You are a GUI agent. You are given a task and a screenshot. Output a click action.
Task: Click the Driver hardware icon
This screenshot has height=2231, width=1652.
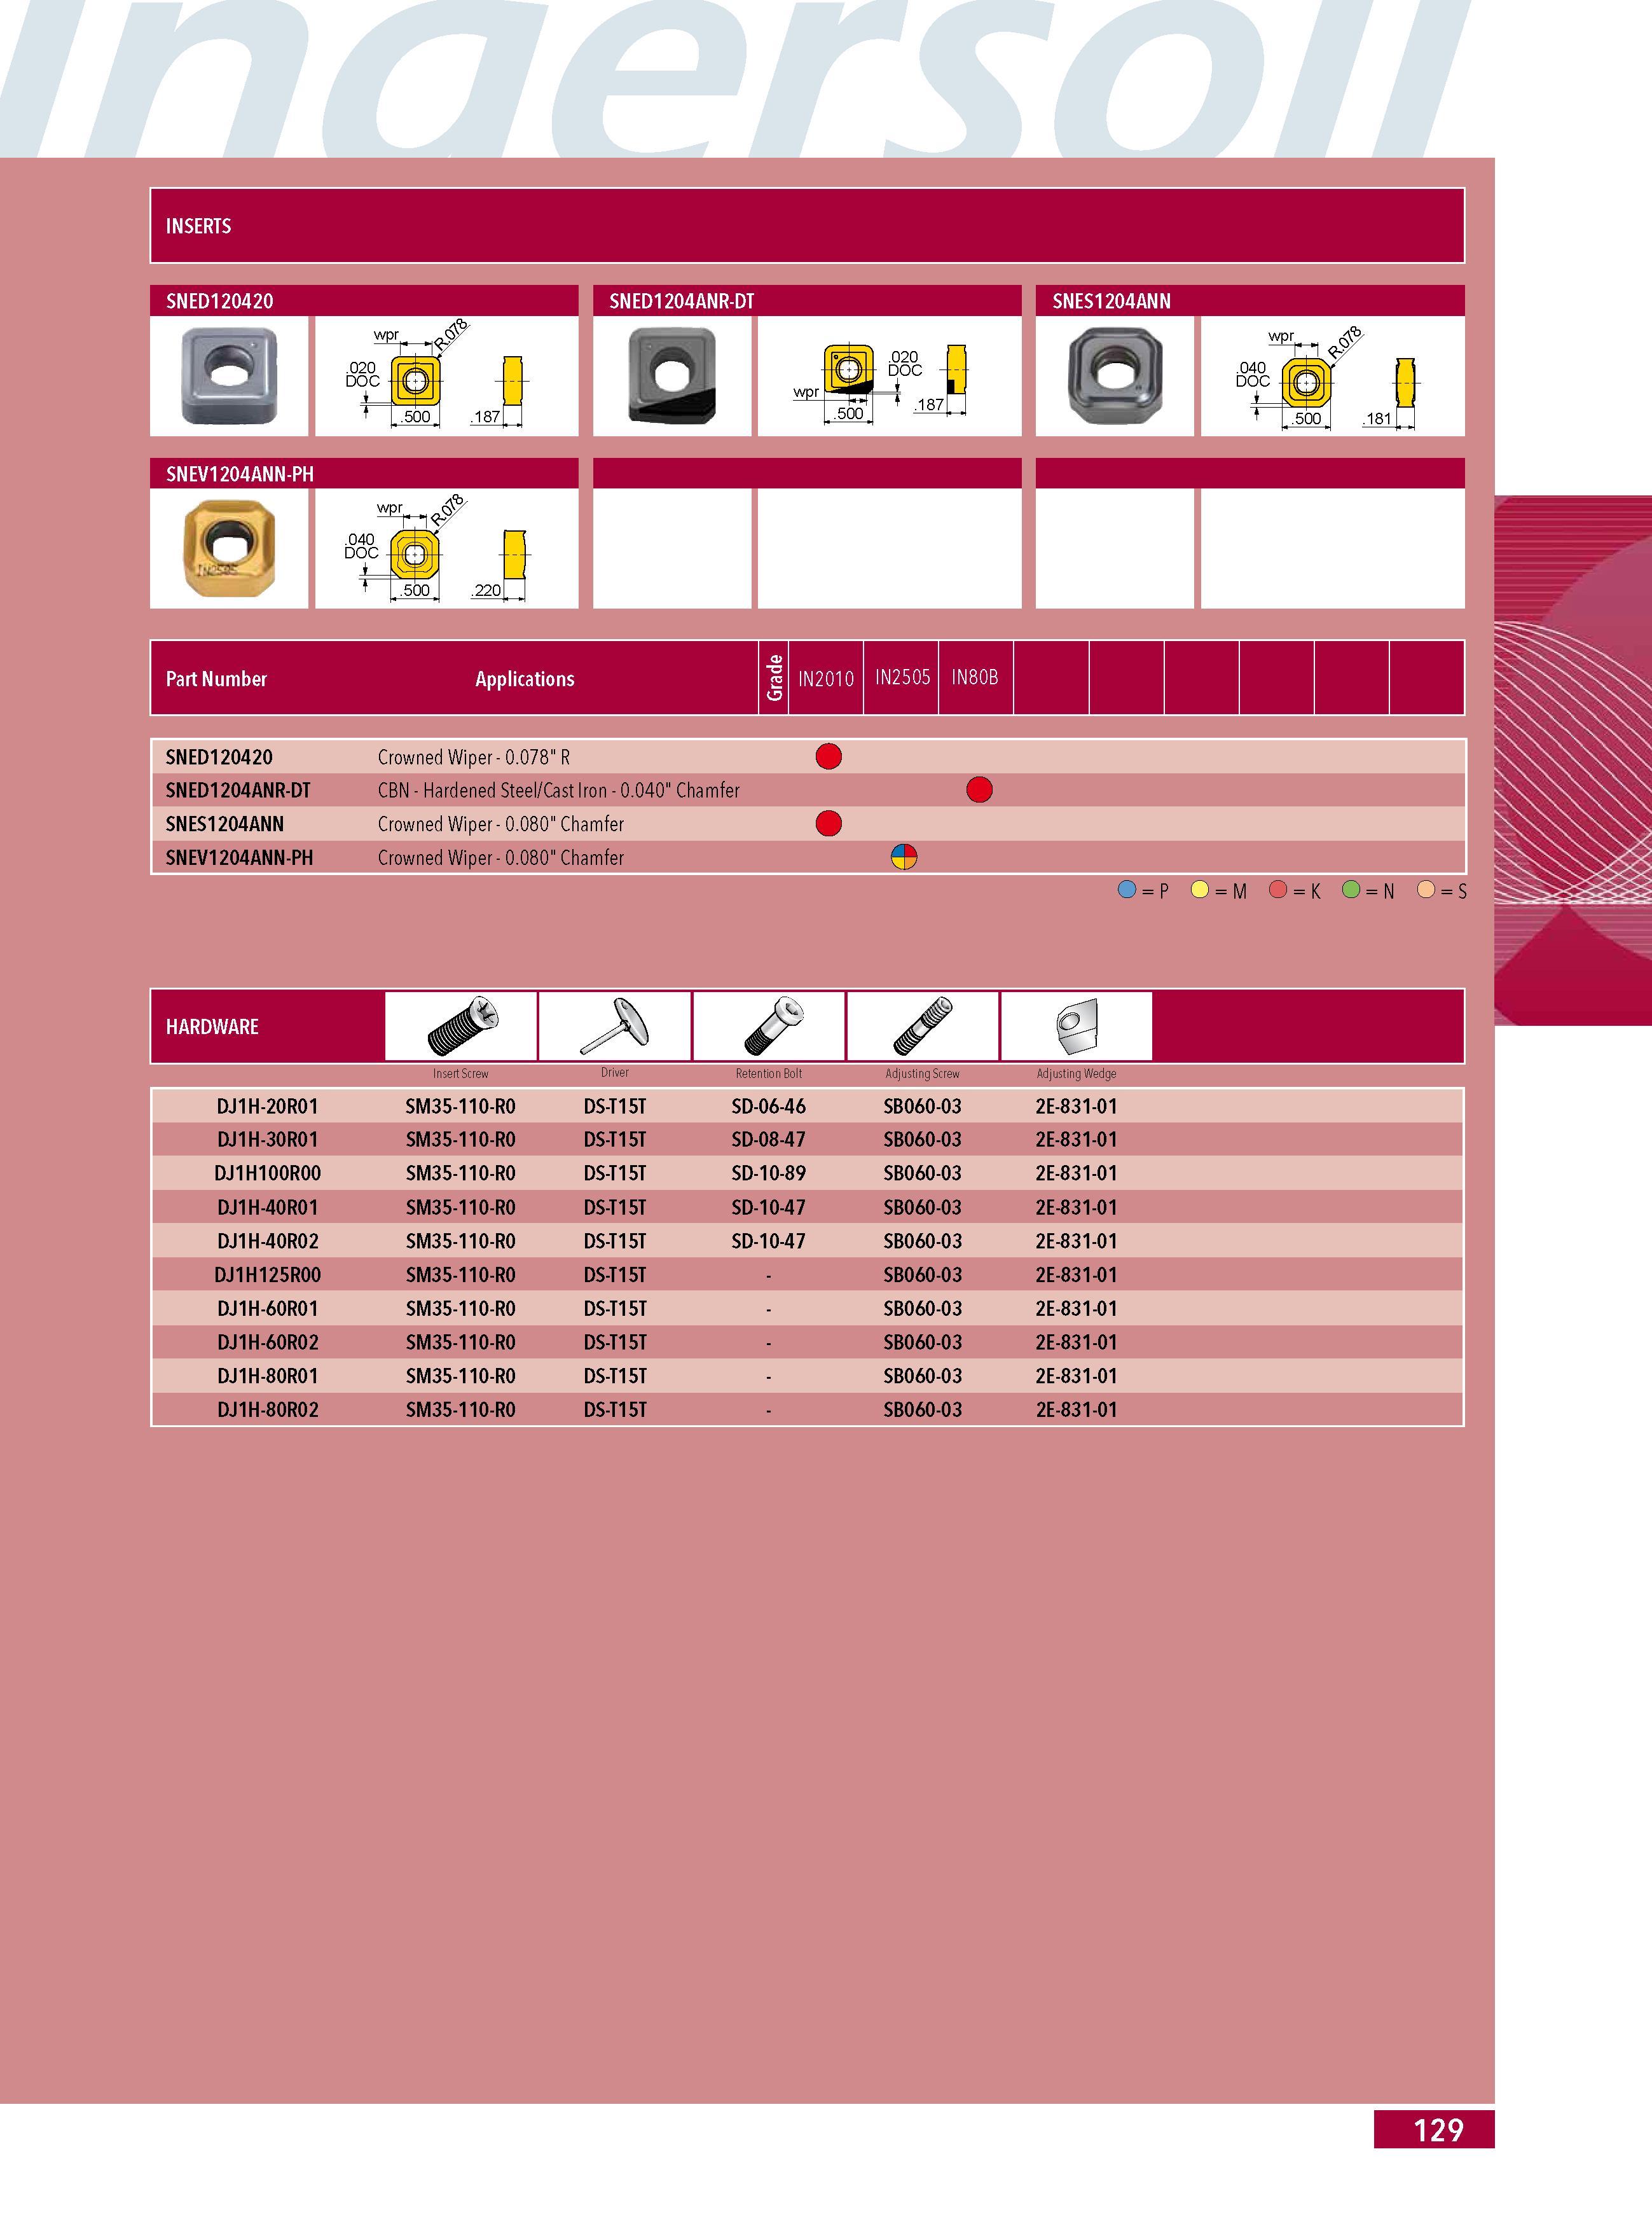point(615,1026)
